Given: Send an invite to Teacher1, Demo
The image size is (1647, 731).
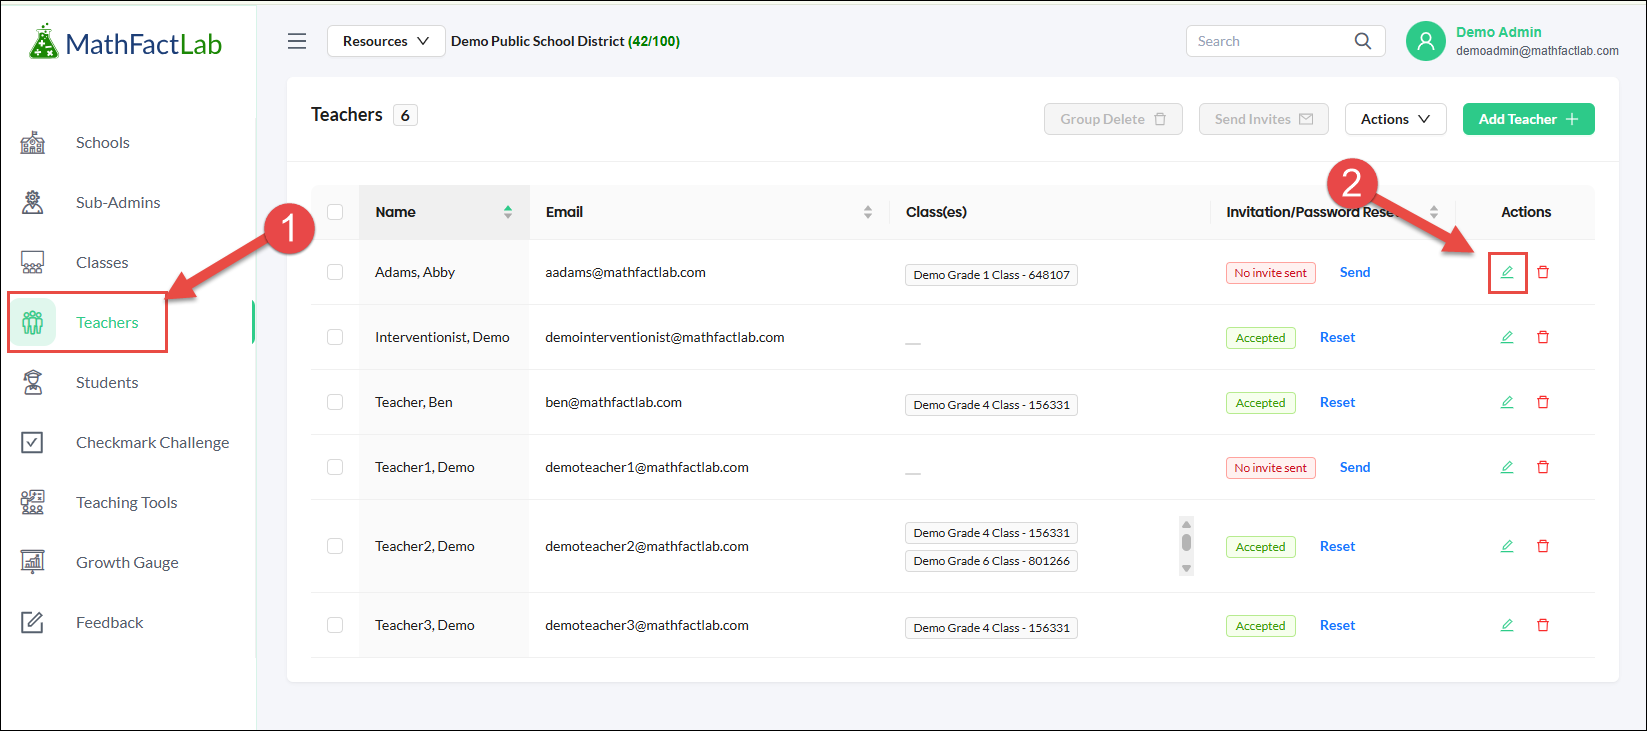Looking at the screenshot, I should (x=1355, y=467).
